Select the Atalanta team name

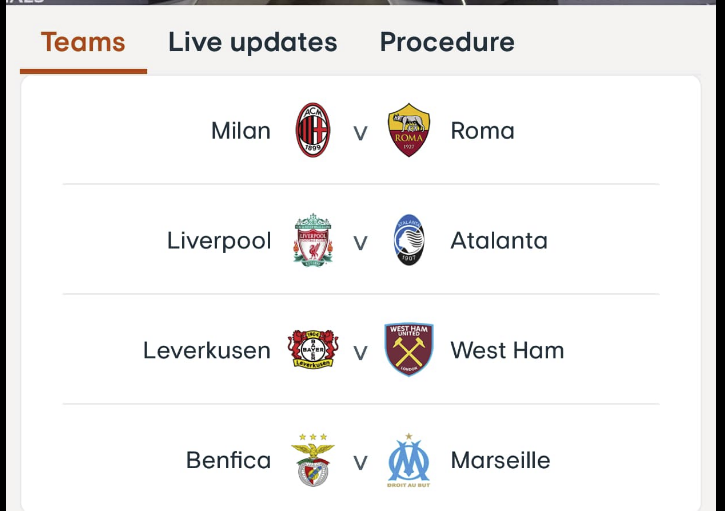pyautogui.click(x=499, y=241)
